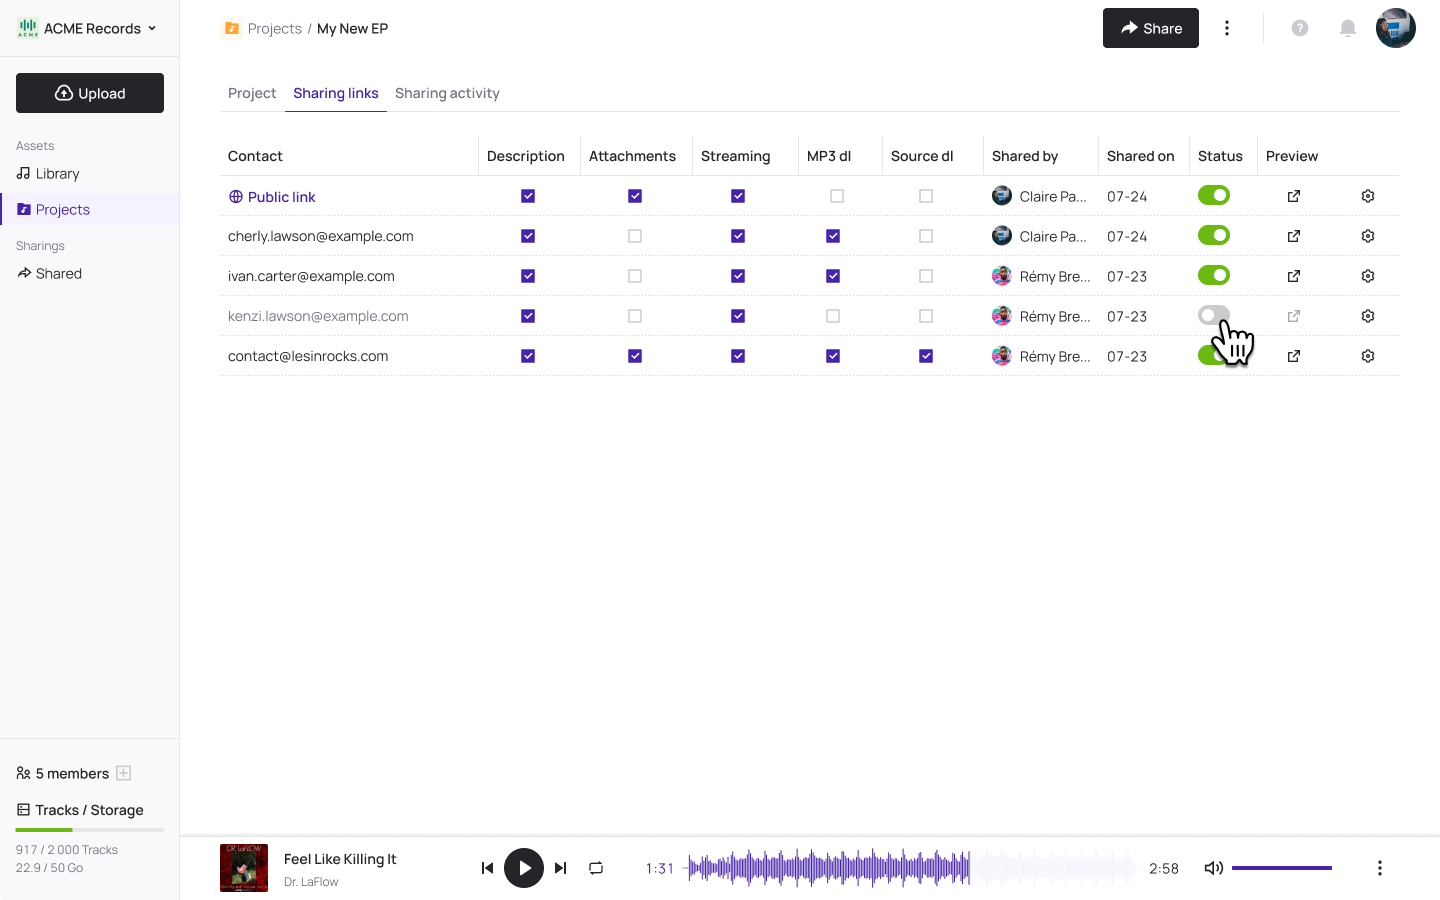Disable the Public link status toggle
This screenshot has height=900, width=1440.
coord(1214,195)
